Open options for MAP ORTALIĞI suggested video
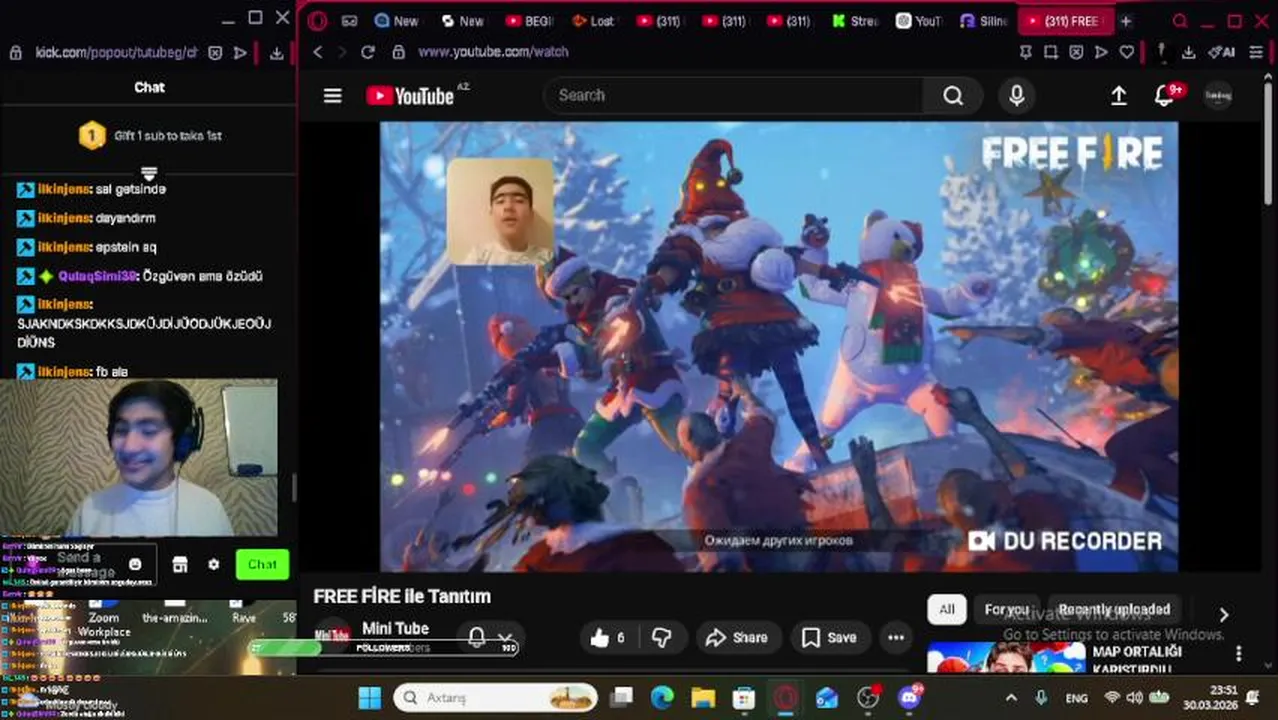This screenshot has width=1278, height=720. (1239, 654)
